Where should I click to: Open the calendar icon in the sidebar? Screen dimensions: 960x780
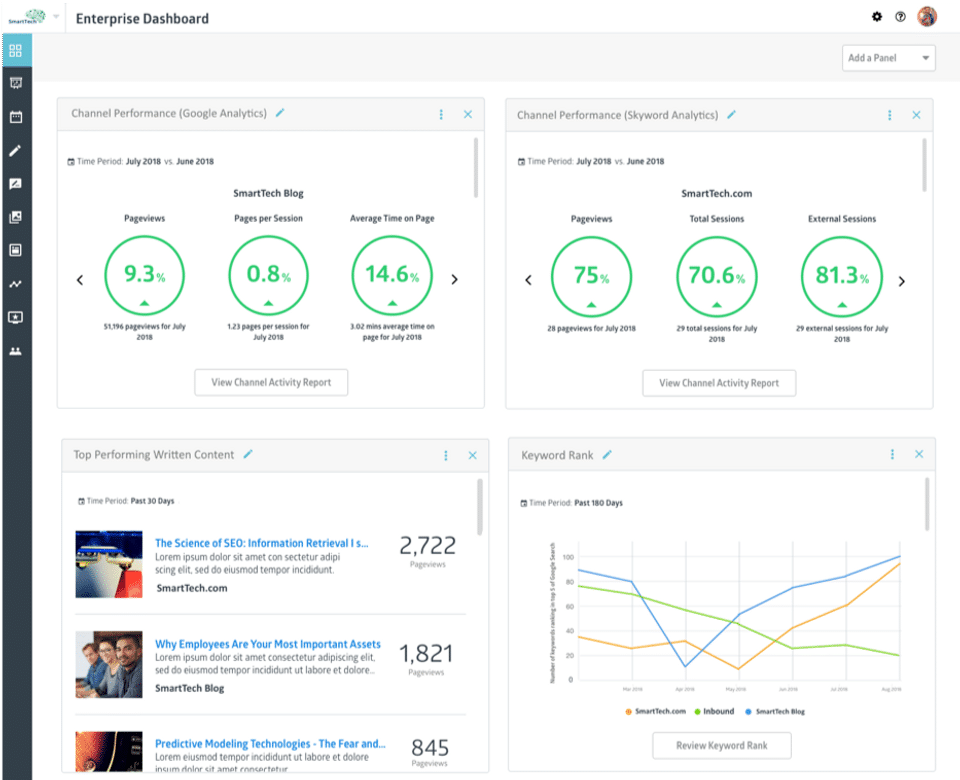(x=15, y=117)
